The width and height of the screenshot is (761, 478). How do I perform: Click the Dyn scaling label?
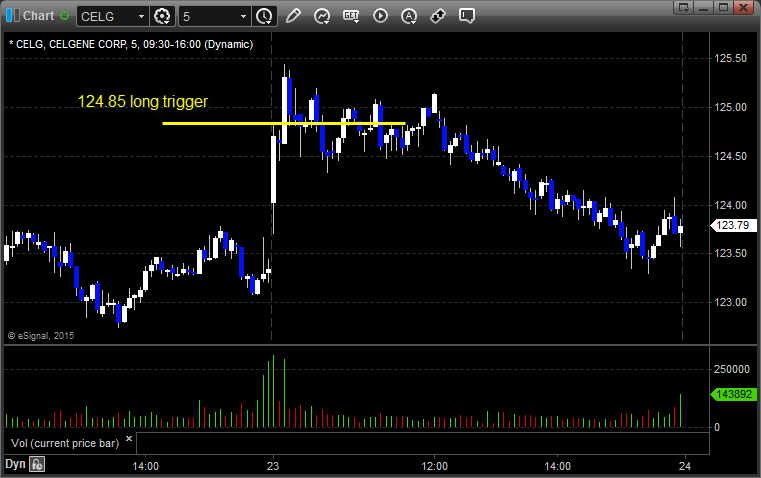pos(15,464)
